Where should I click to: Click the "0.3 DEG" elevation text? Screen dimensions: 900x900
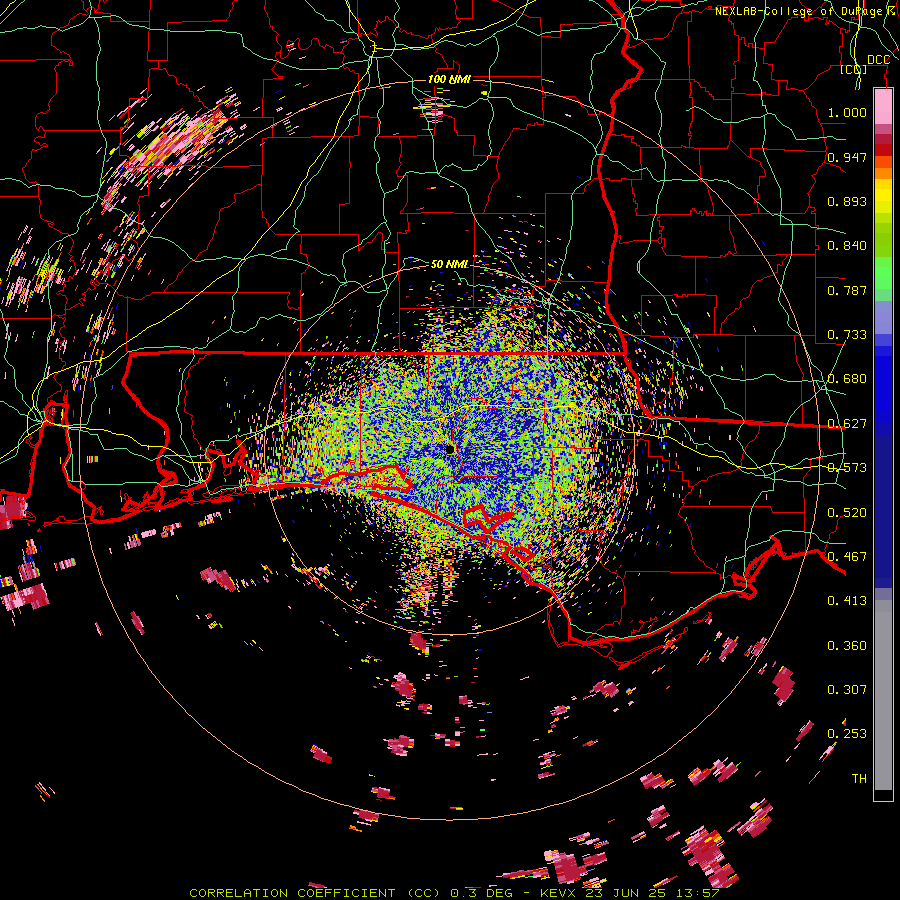pyautogui.click(x=481, y=893)
